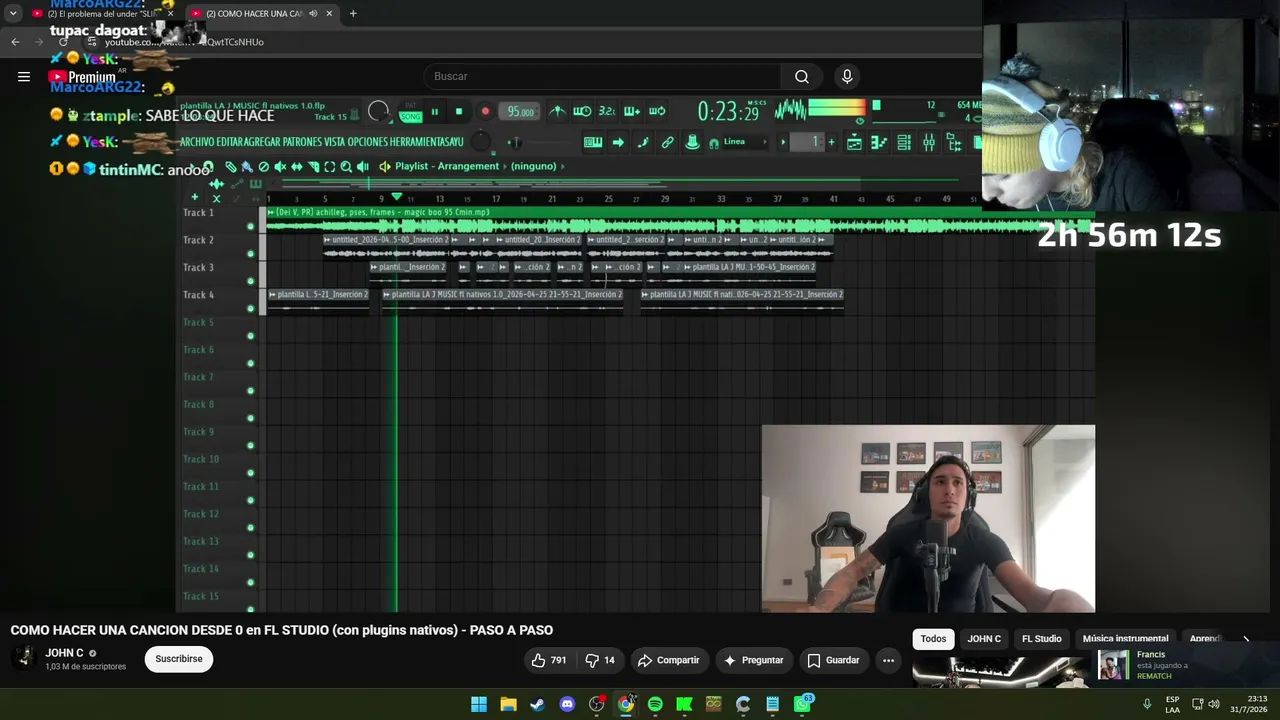Select the playlist mute tool speaker icon
The image size is (1280, 720).
280,167
